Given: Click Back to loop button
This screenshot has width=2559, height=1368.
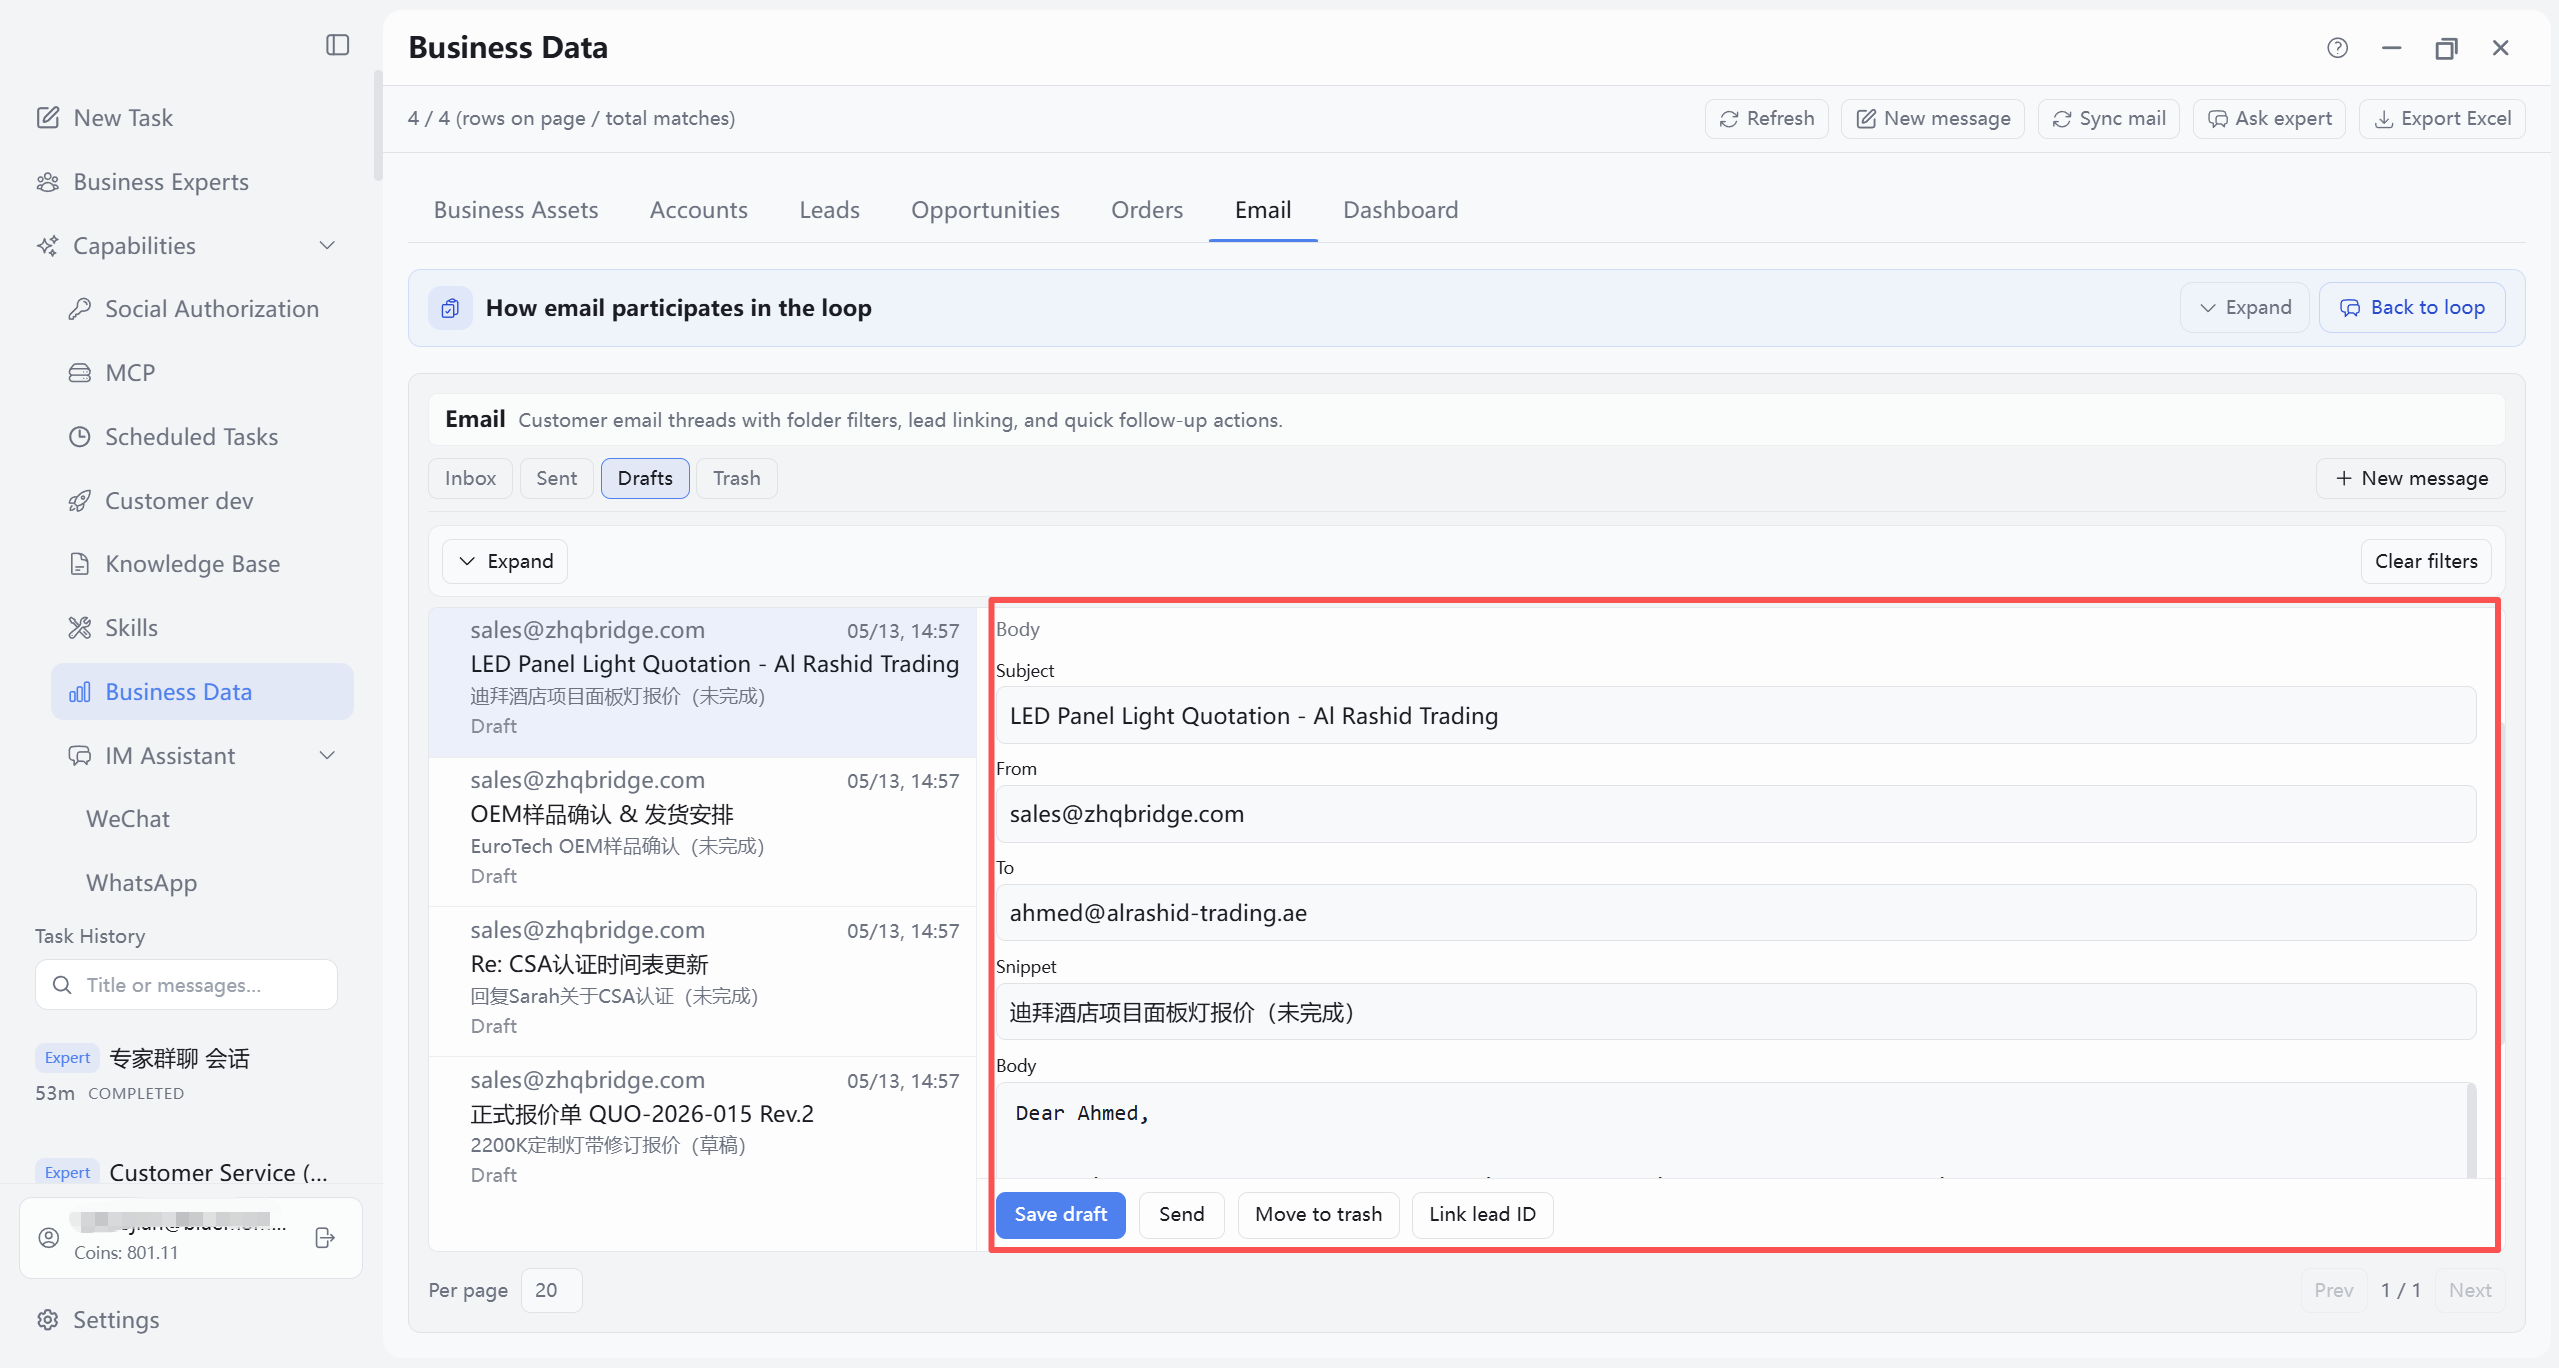Looking at the screenshot, I should (2412, 308).
